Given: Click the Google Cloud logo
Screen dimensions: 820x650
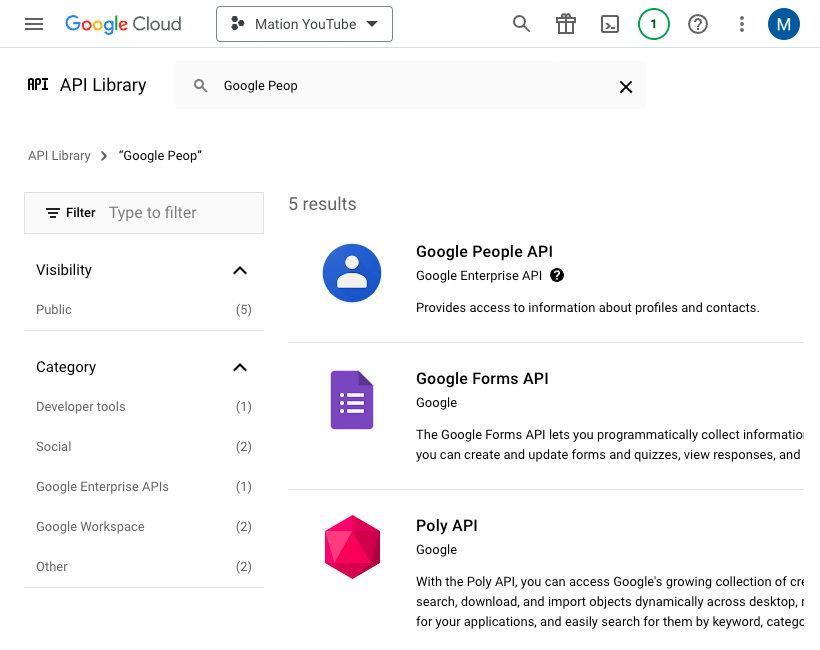Looking at the screenshot, I should [123, 24].
